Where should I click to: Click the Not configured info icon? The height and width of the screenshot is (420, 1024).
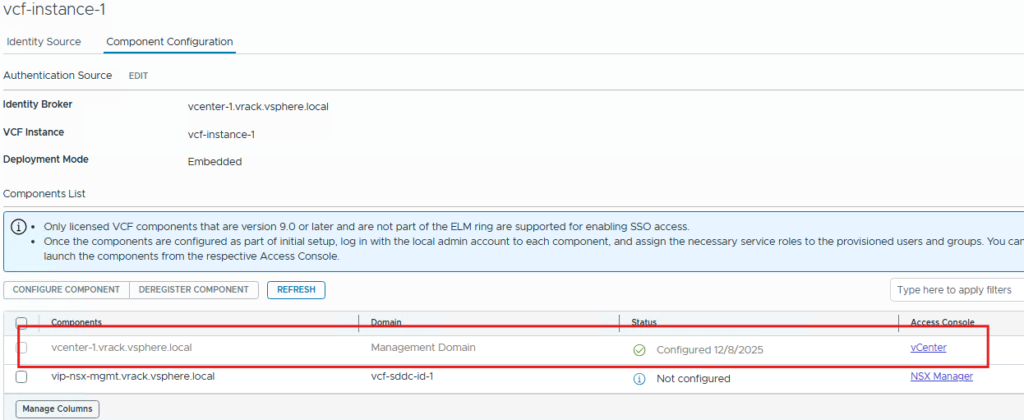coord(639,378)
